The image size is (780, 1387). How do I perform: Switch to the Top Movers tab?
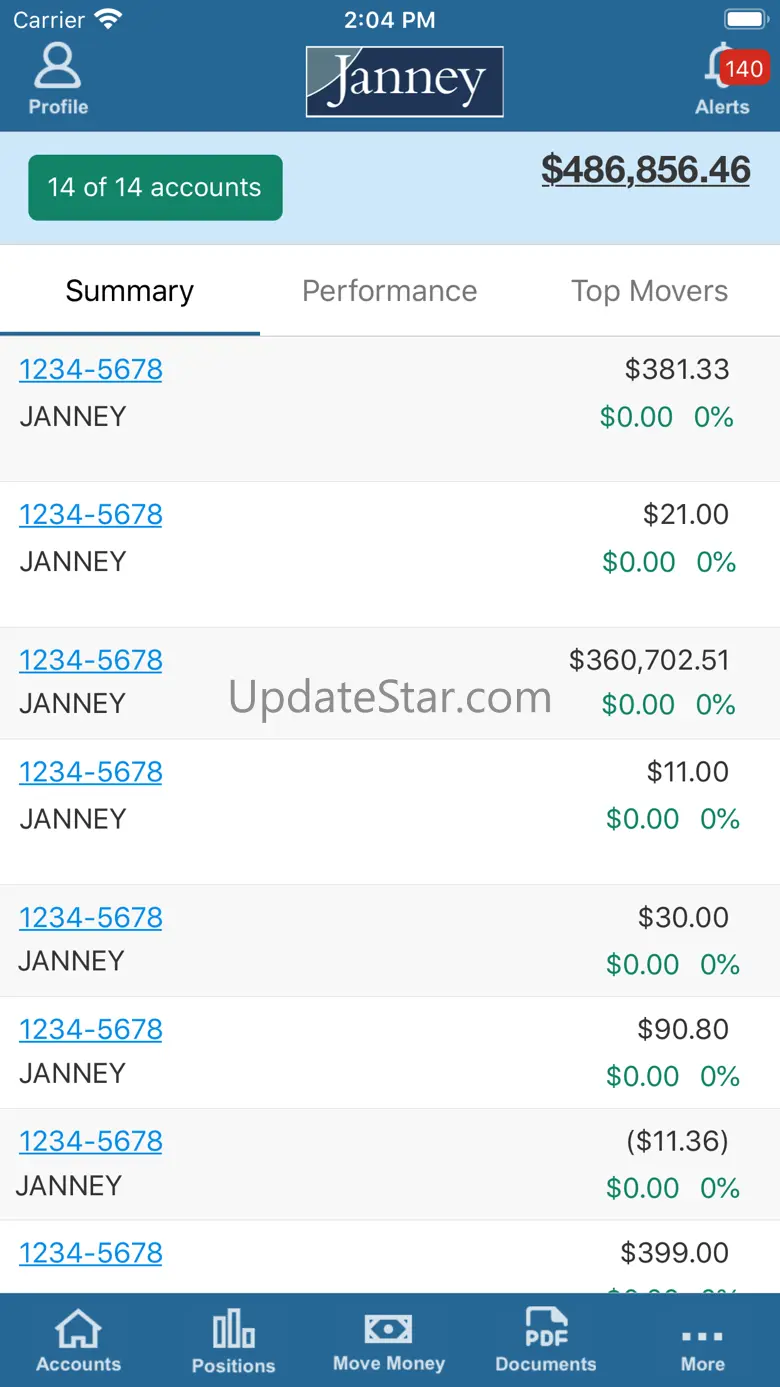point(650,291)
